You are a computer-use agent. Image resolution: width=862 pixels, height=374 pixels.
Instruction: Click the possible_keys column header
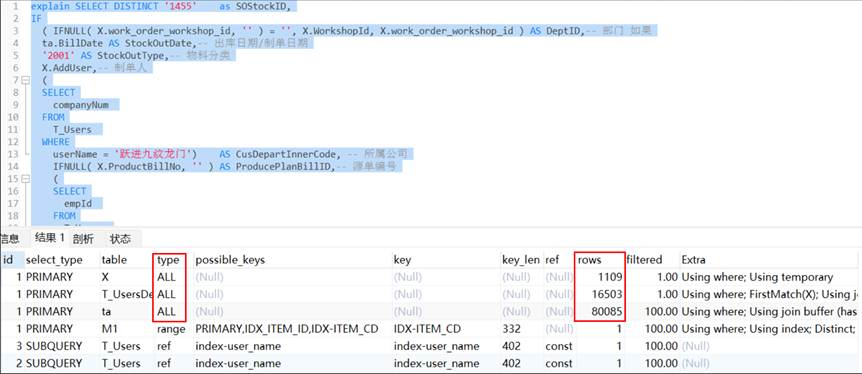tap(230, 260)
